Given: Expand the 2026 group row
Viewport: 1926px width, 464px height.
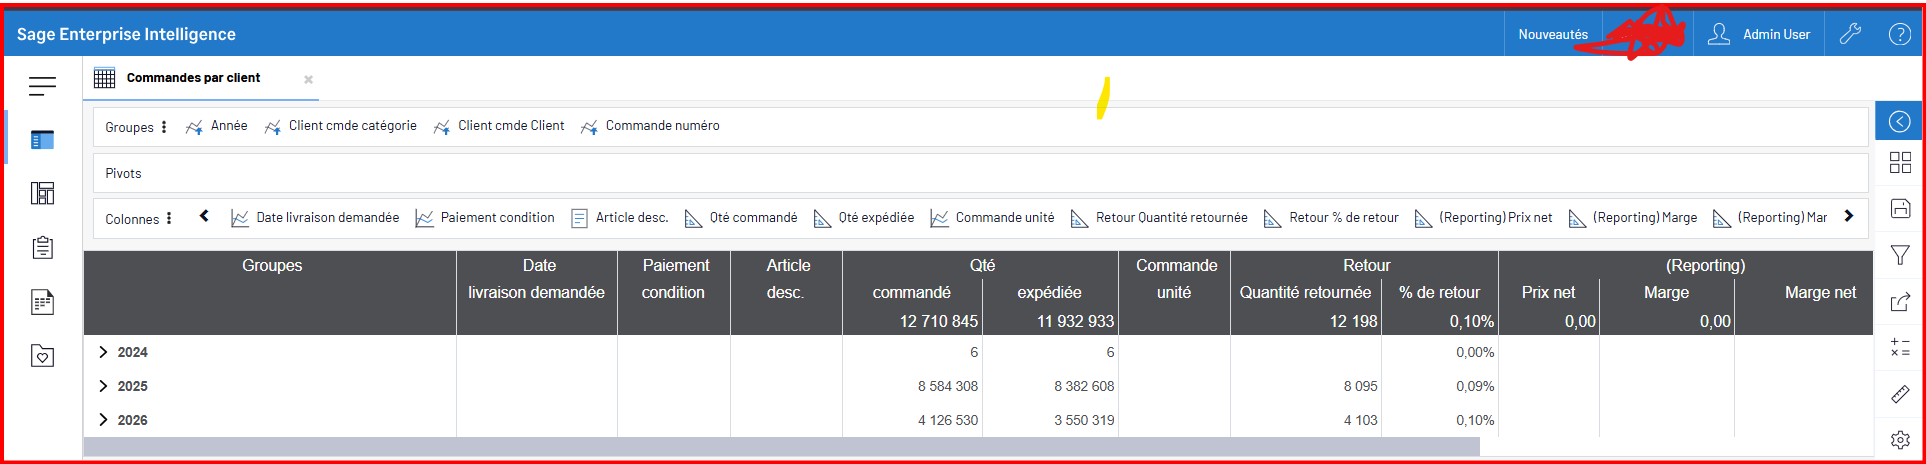Looking at the screenshot, I should 103,420.
